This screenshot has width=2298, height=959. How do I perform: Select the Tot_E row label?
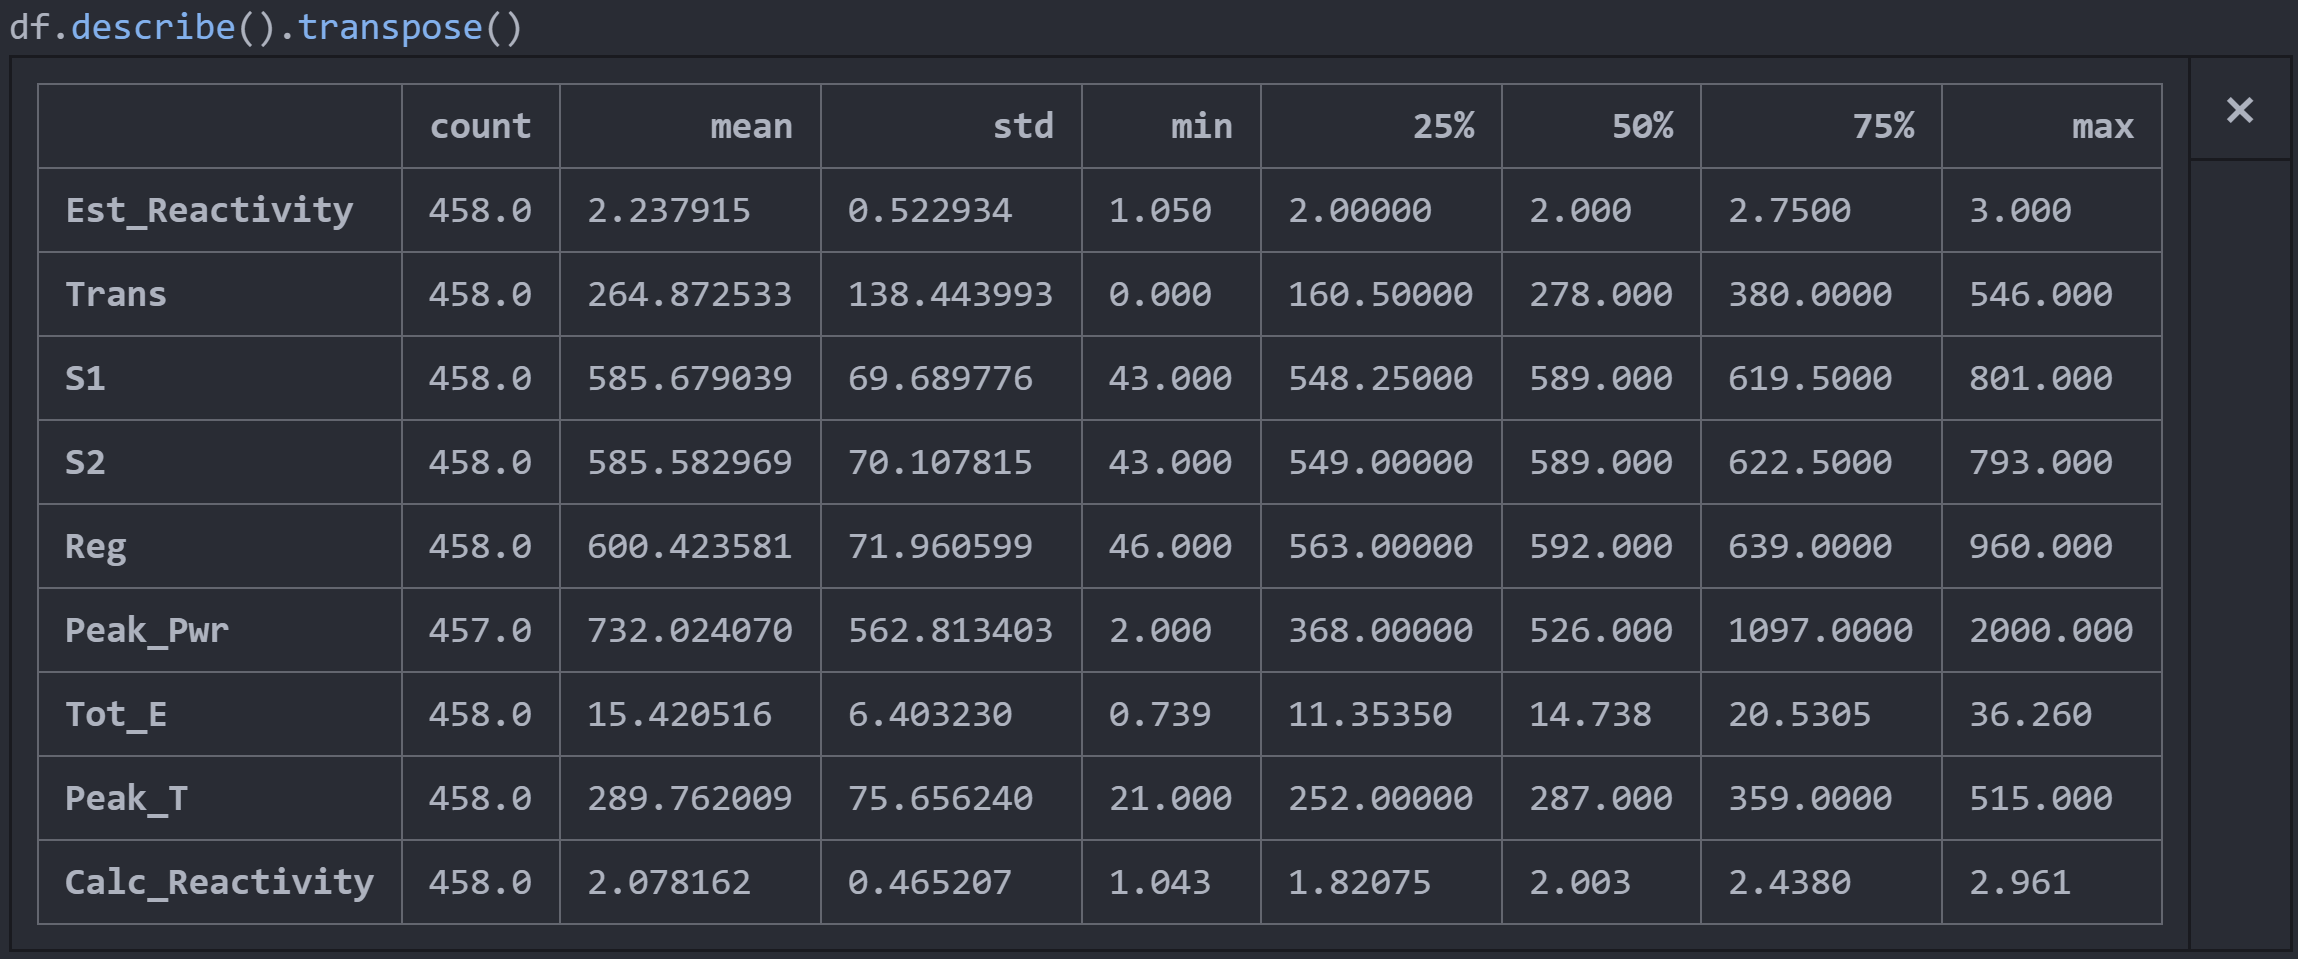[x=116, y=714]
